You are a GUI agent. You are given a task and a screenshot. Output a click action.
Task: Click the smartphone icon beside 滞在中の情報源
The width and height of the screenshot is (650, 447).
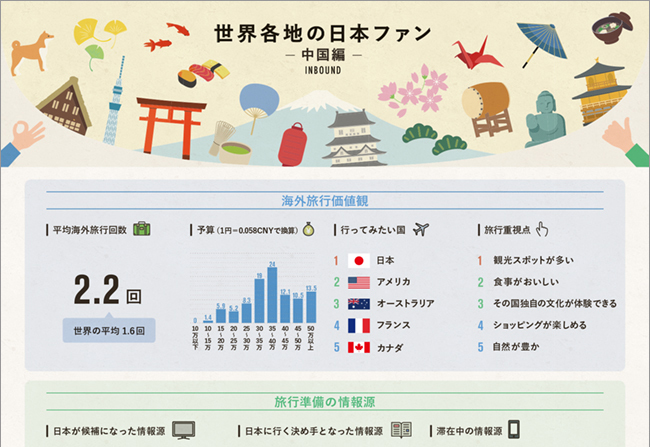[514, 430]
